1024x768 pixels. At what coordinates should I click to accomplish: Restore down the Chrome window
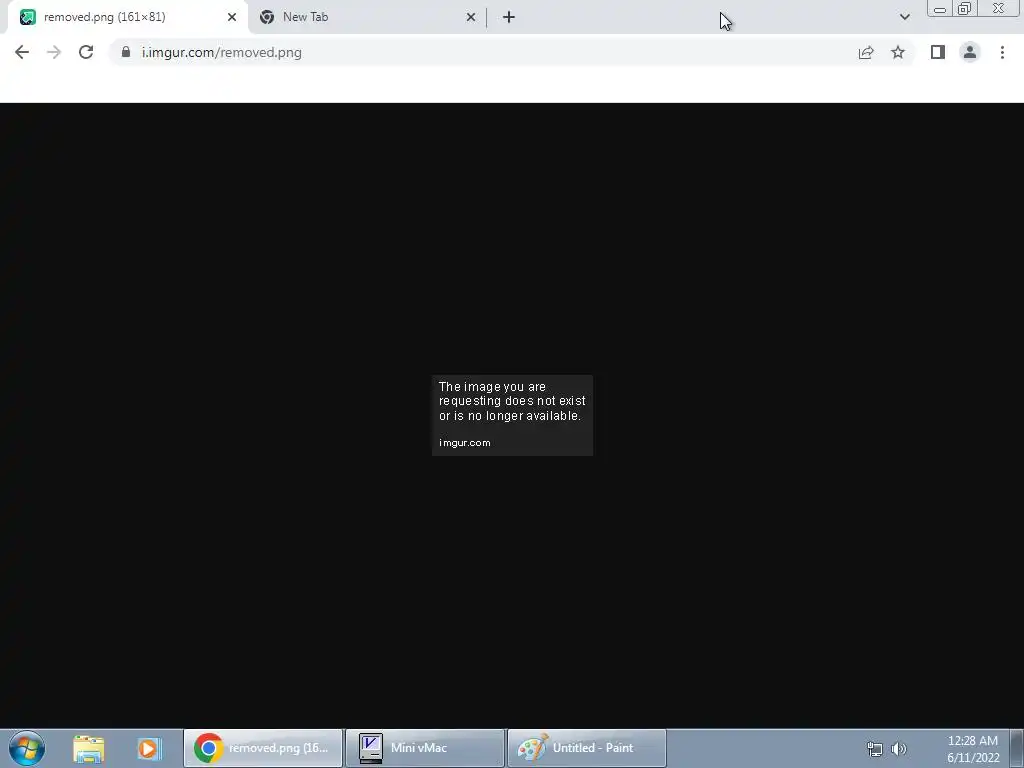point(964,9)
